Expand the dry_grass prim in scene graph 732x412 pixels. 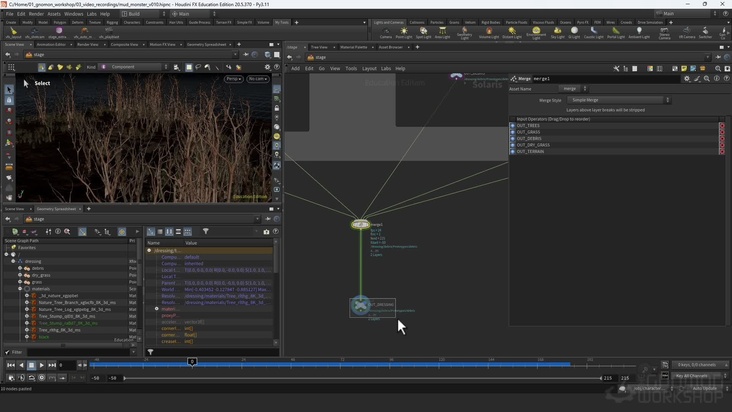point(20,275)
